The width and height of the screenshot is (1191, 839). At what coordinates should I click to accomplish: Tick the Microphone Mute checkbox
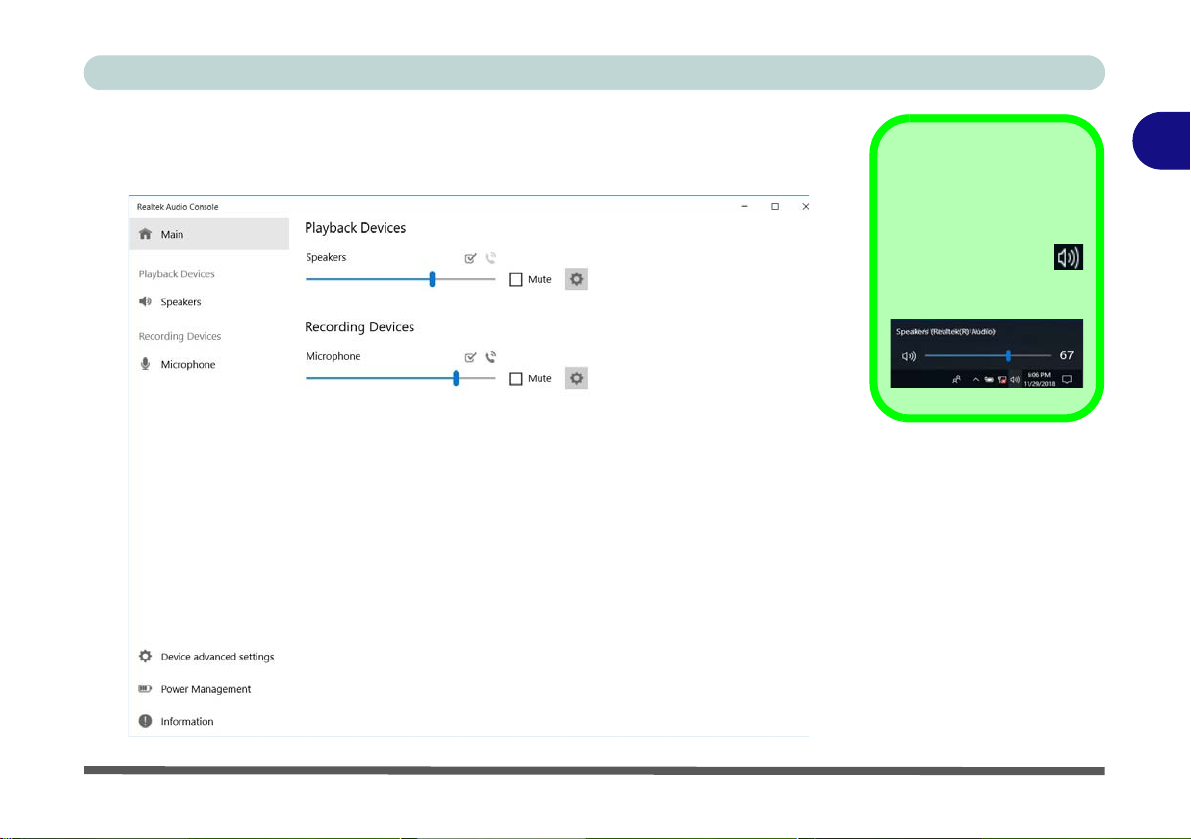pos(516,378)
